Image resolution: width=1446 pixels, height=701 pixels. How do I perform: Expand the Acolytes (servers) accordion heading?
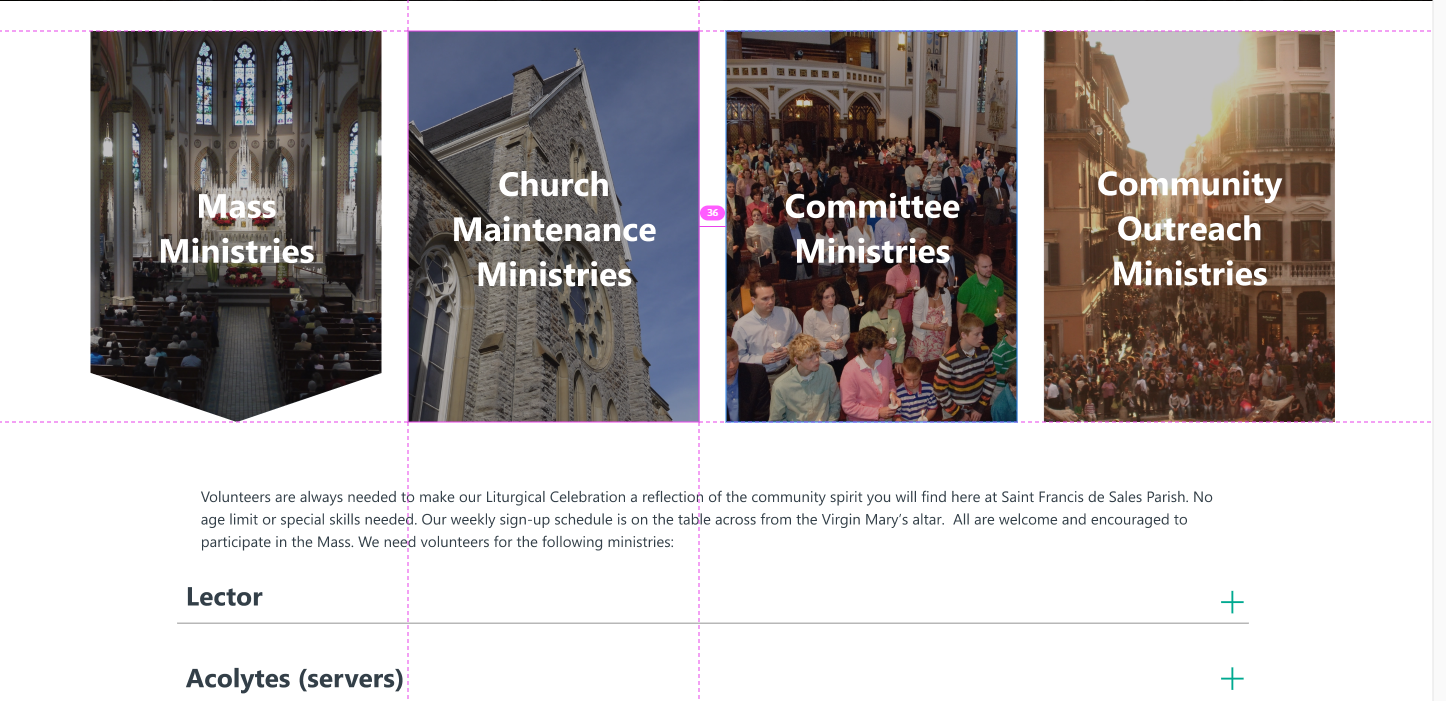tap(294, 679)
